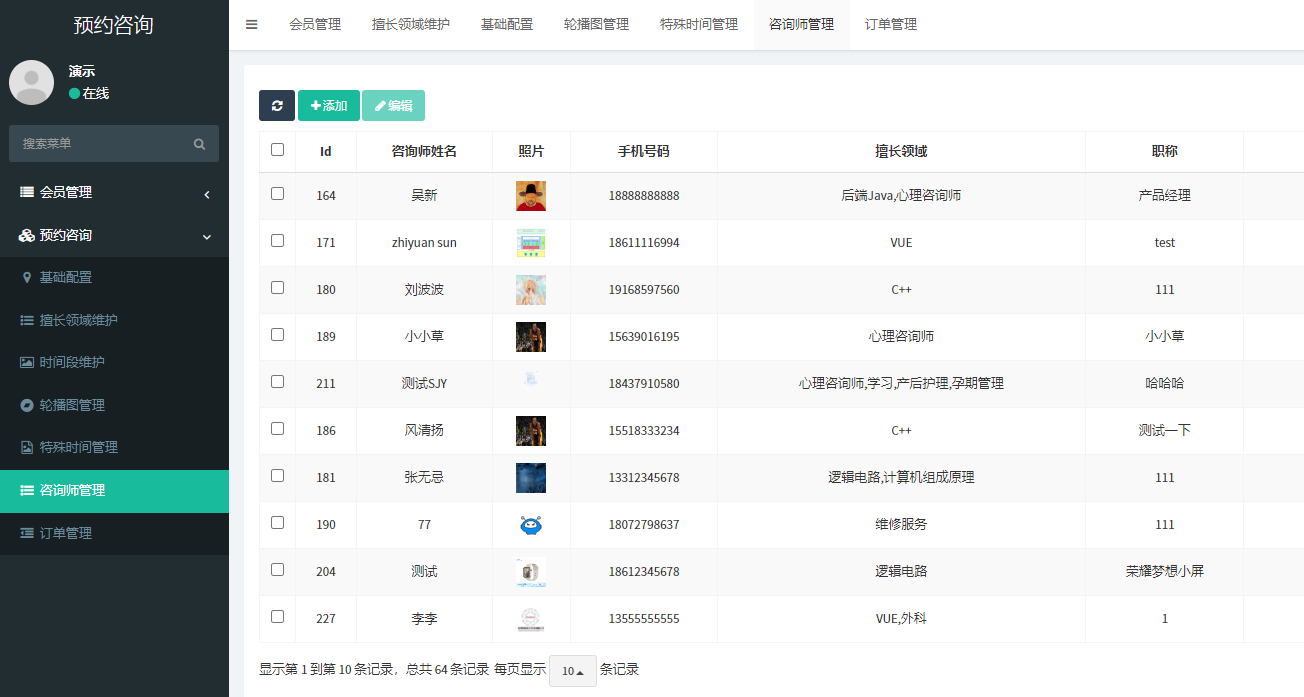Switch to the 订单管理 top tab
Screen dimensions: 1304x697
pyautogui.click(x=890, y=25)
